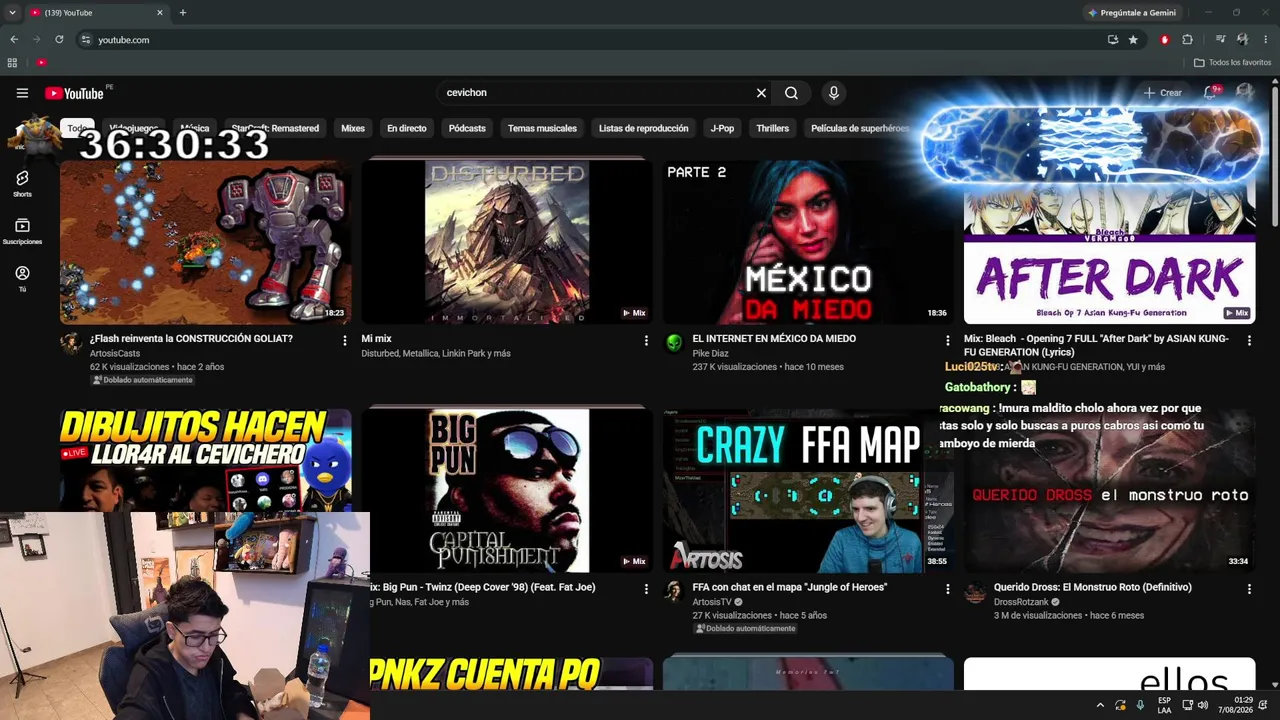Reload the youtube.com page
The width and height of the screenshot is (1280, 720).
[59, 40]
